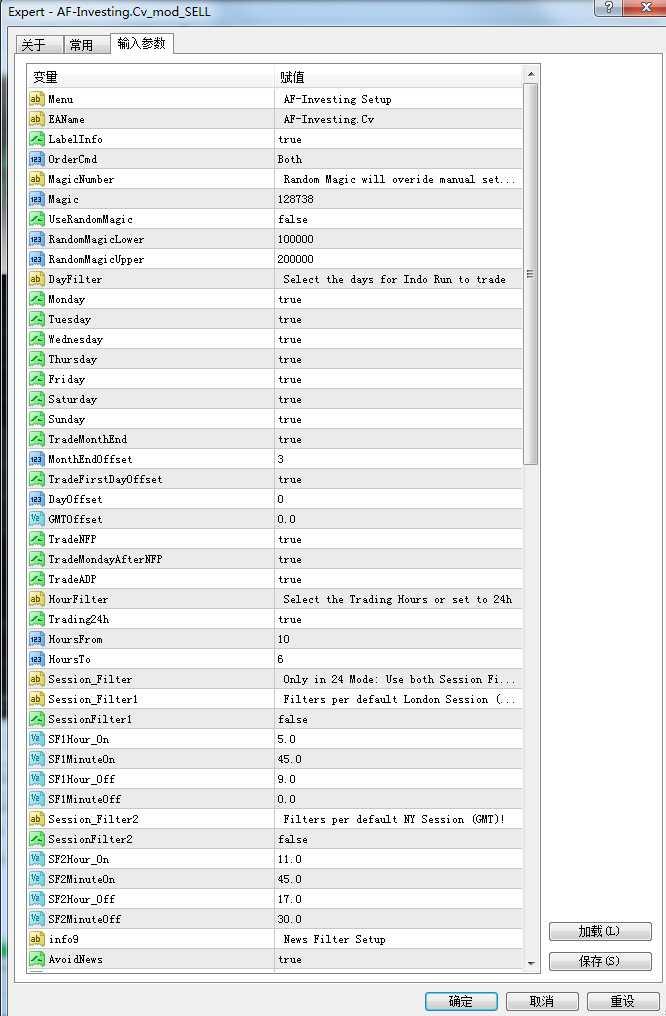
Task: Select the Trading24h true value
Action: point(399,619)
